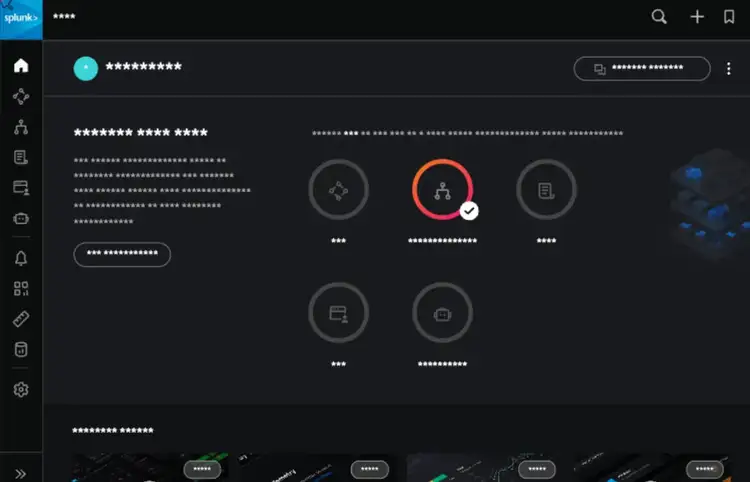Open the settings gear icon
750x482 pixels.
[x=21, y=390]
